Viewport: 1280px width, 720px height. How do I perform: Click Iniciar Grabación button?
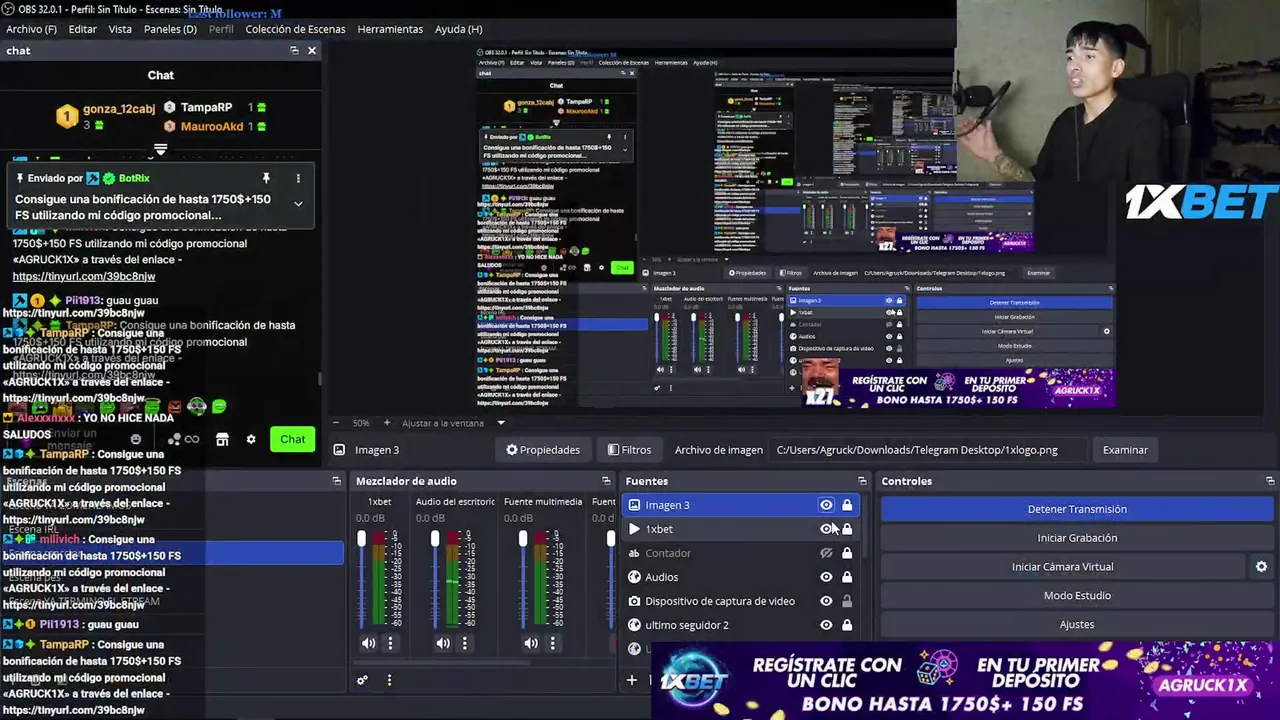tap(1077, 538)
